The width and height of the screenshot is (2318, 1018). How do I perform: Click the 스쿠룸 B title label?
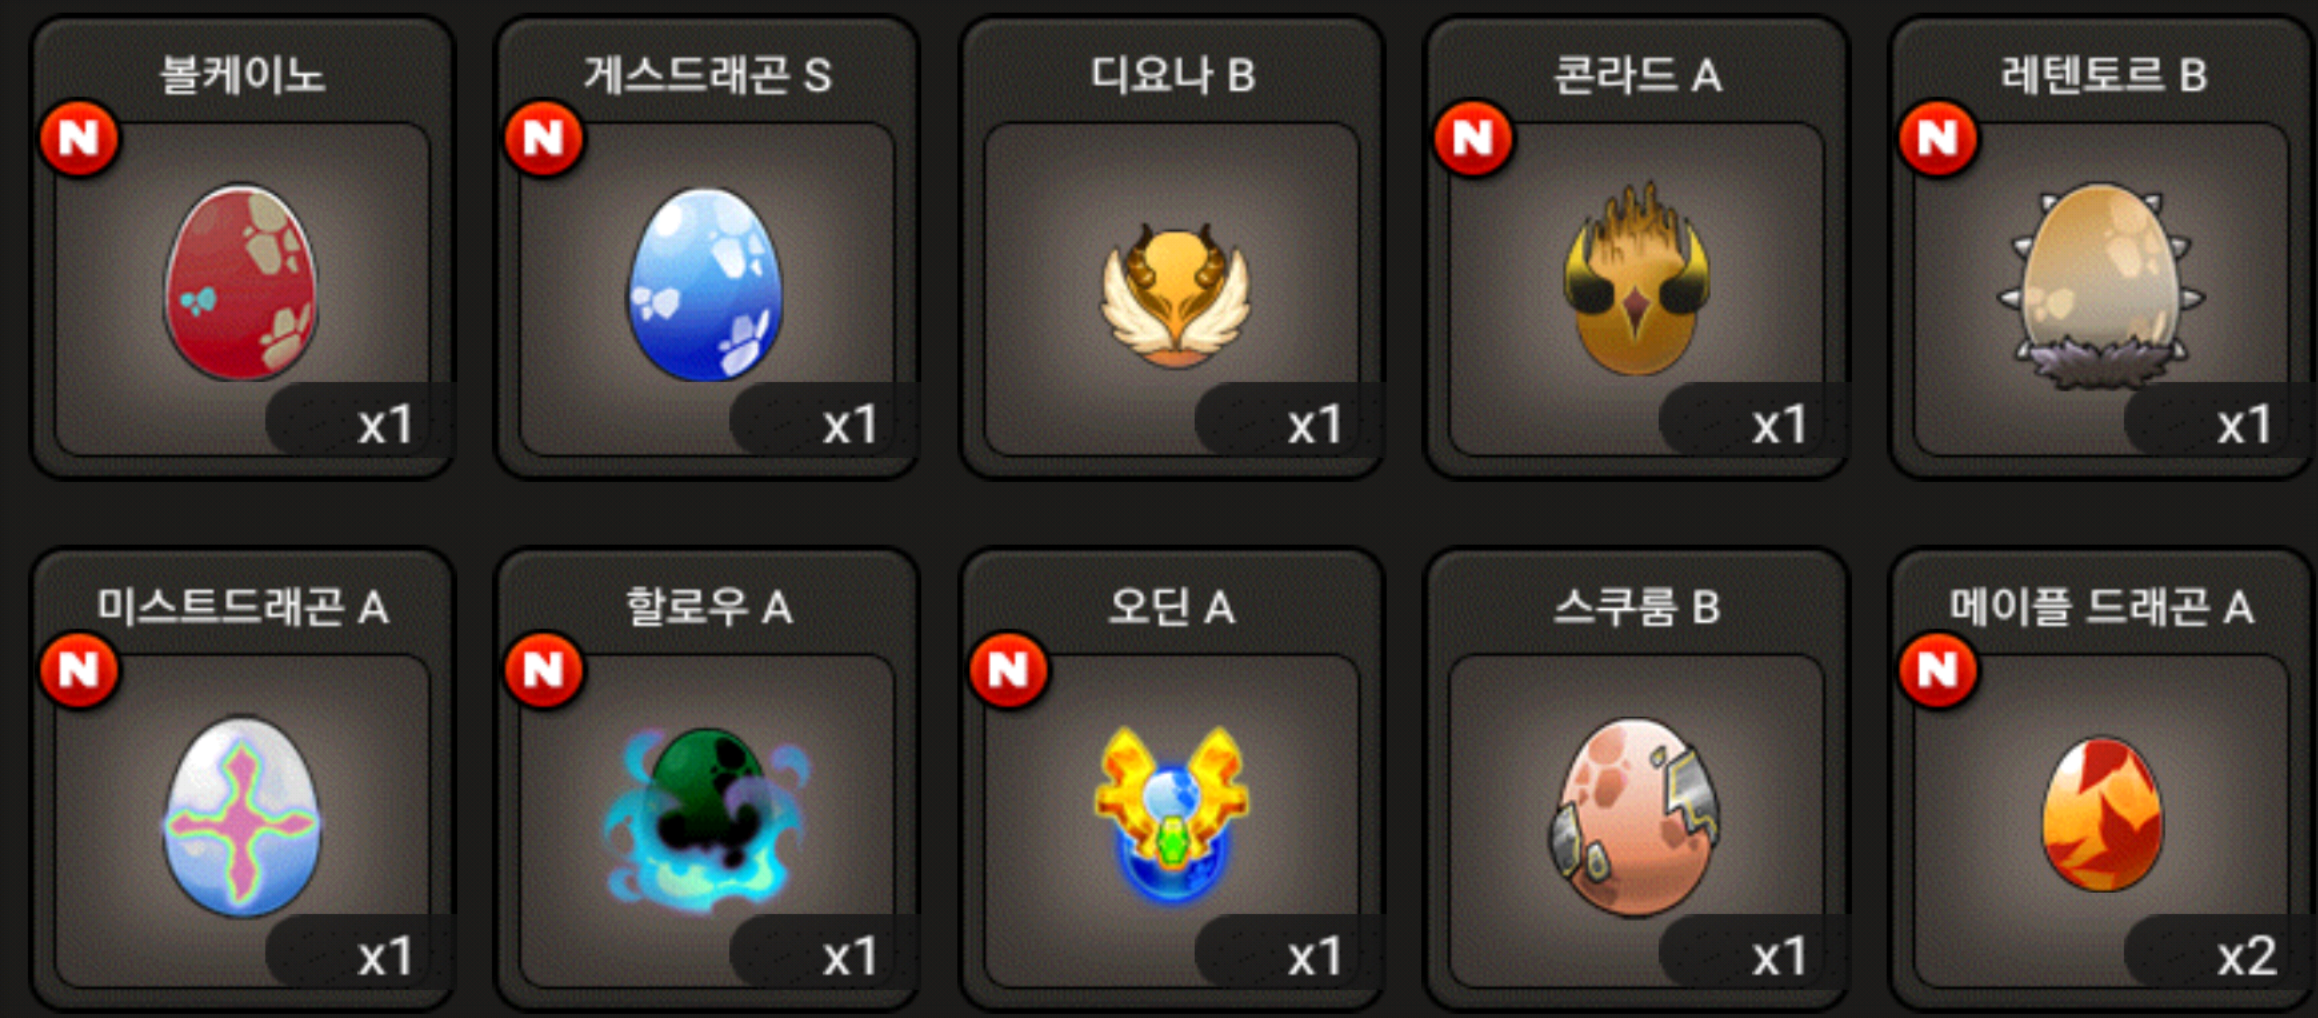1636,607
